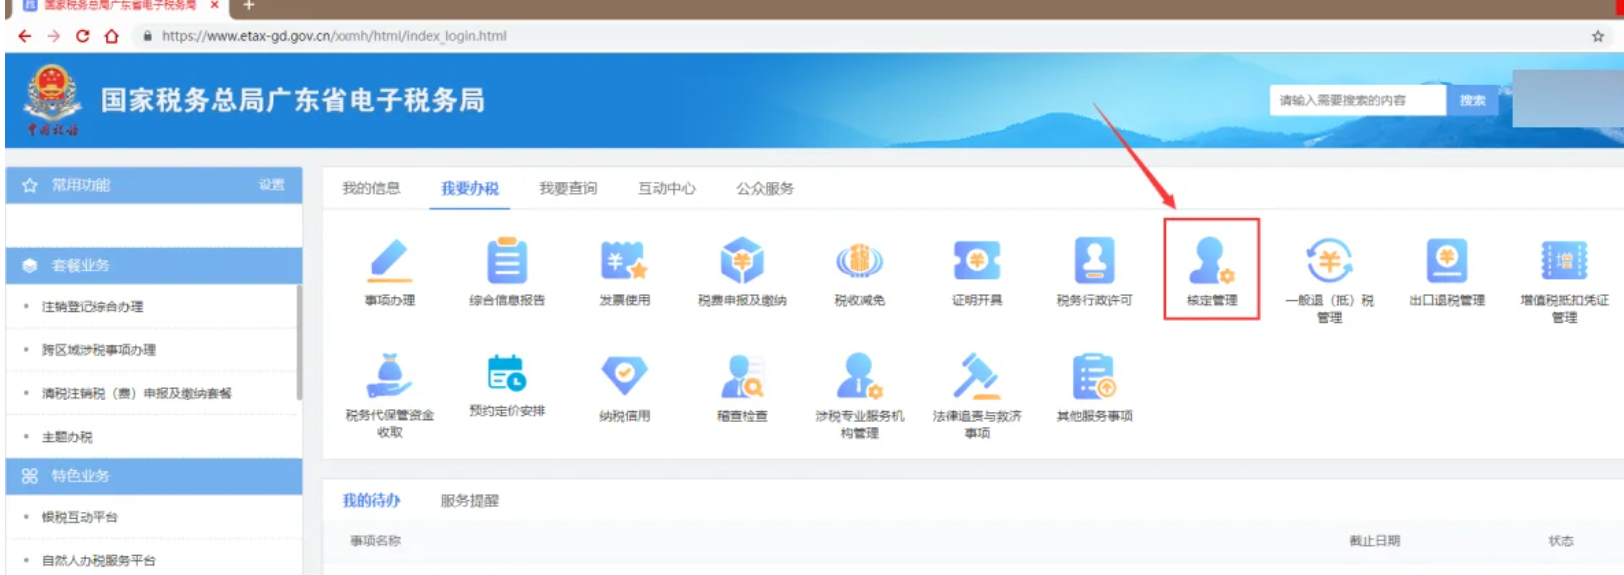Close the current browser tab
Image resolution: width=1624 pixels, height=575 pixels.
214,5
